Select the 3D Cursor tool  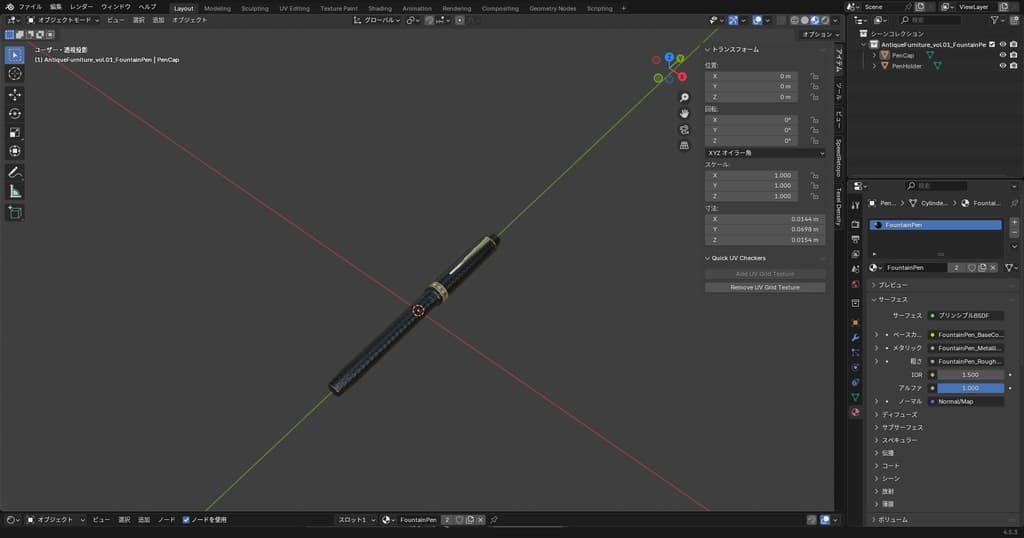click(15, 73)
